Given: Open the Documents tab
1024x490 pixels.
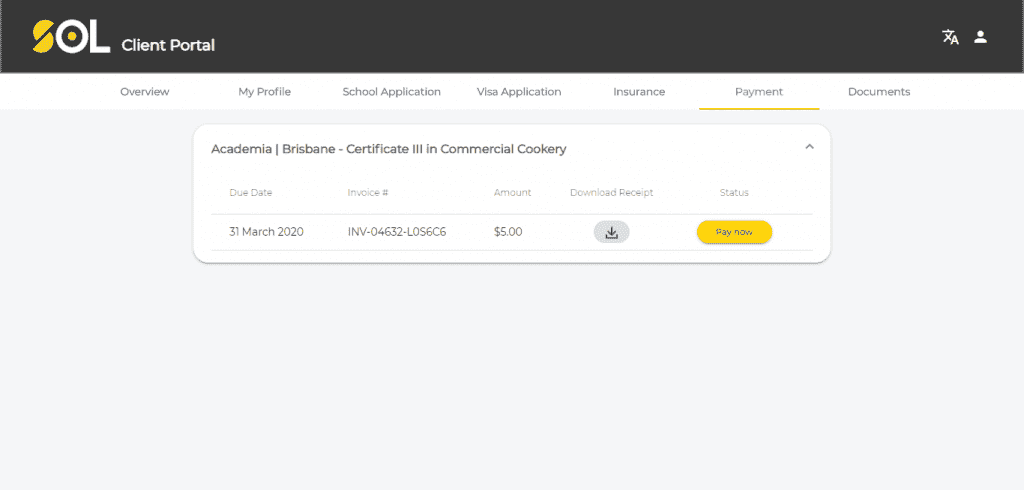Looking at the screenshot, I should 879,91.
